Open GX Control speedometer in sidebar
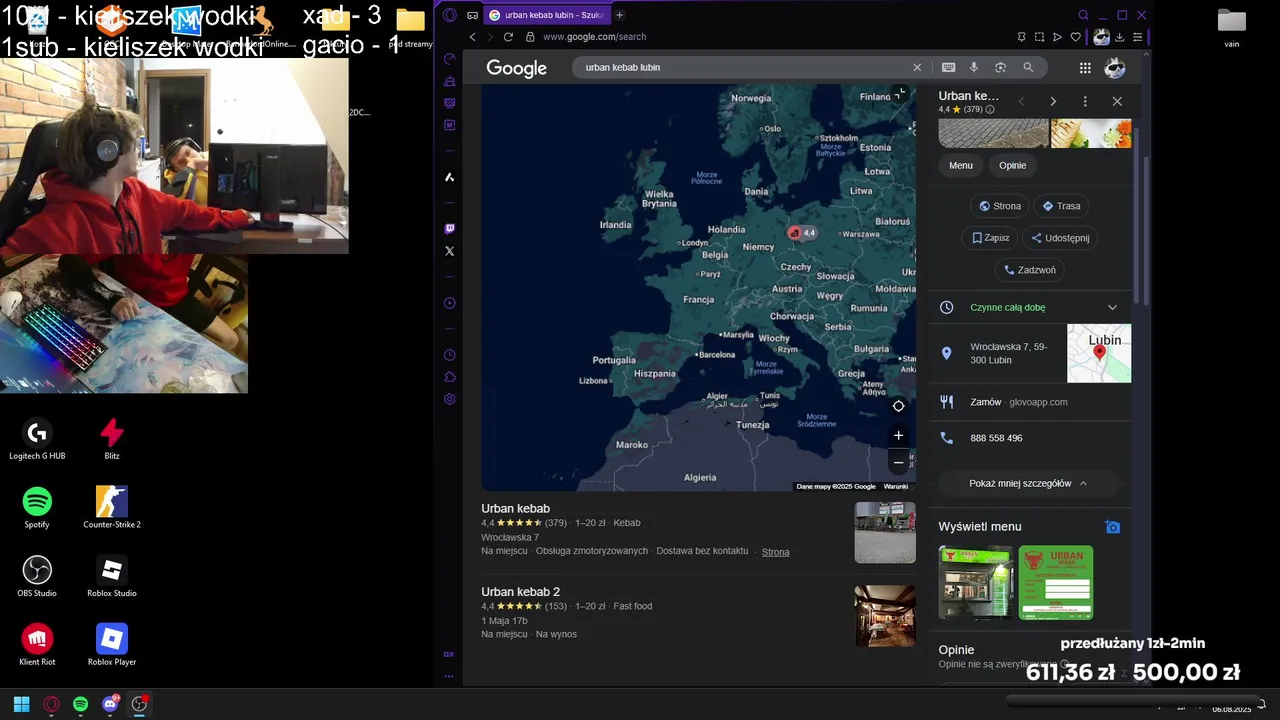 [449, 59]
